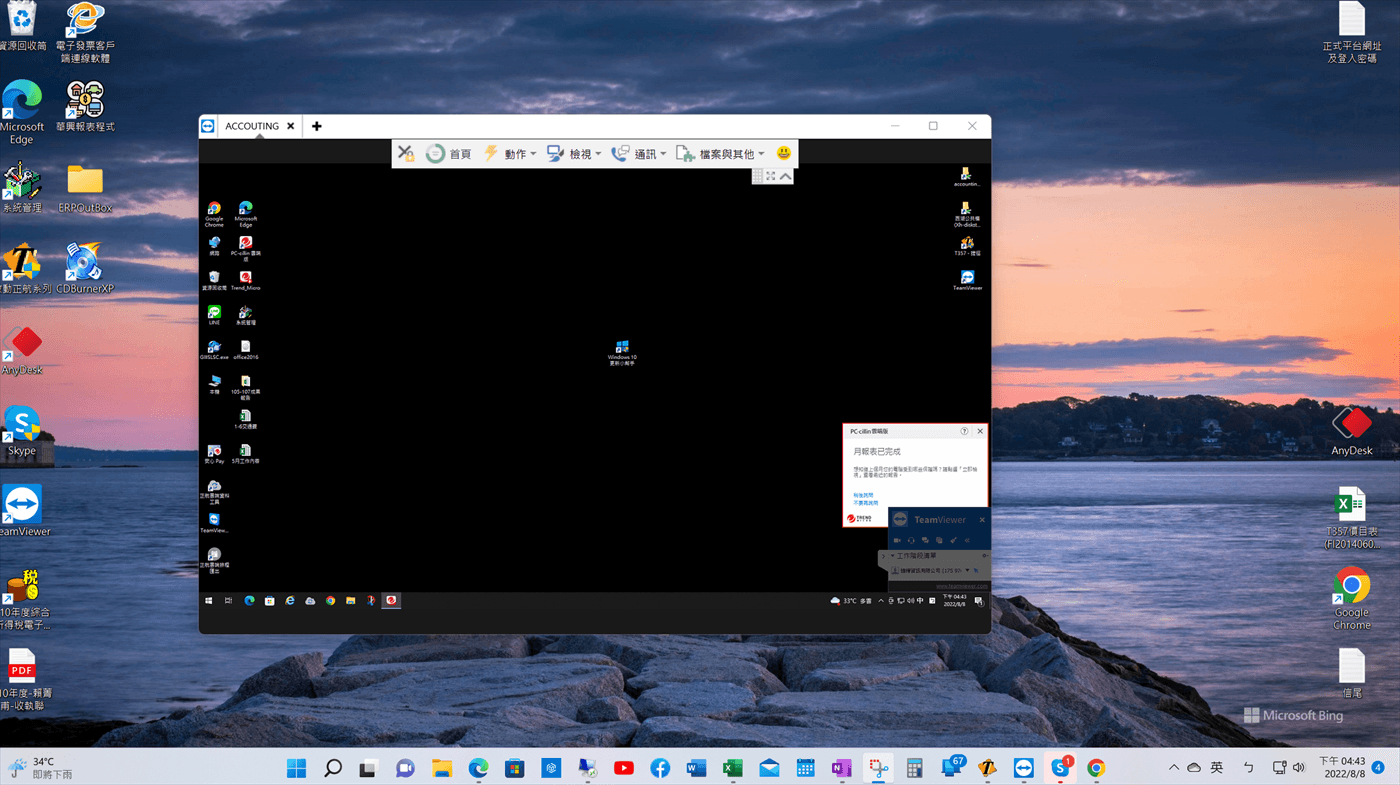The image size is (1400, 785).
Task: Click the www.teamviewer.com link in the panel
Action: [x=961, y=586]
